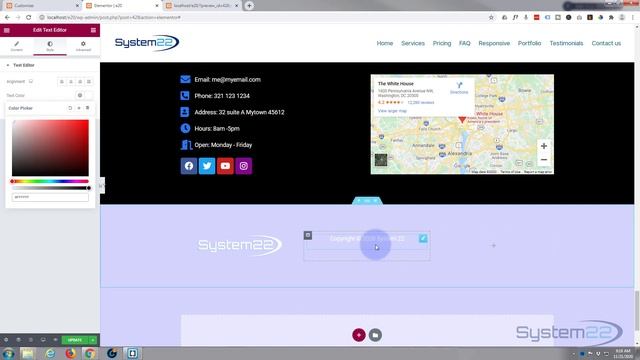Open the Testimonials nav menu item
Viewport: 640px width, 360px height.
click(566, 43)
